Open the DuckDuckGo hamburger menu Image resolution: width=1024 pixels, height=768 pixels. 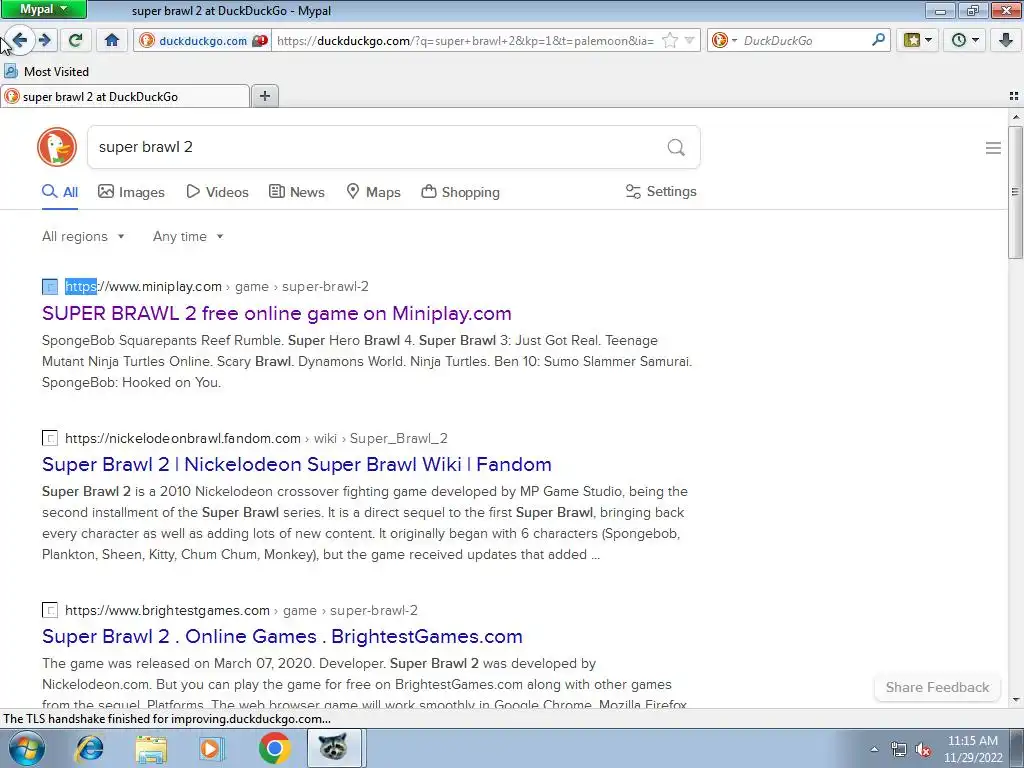tap(993, 148)
